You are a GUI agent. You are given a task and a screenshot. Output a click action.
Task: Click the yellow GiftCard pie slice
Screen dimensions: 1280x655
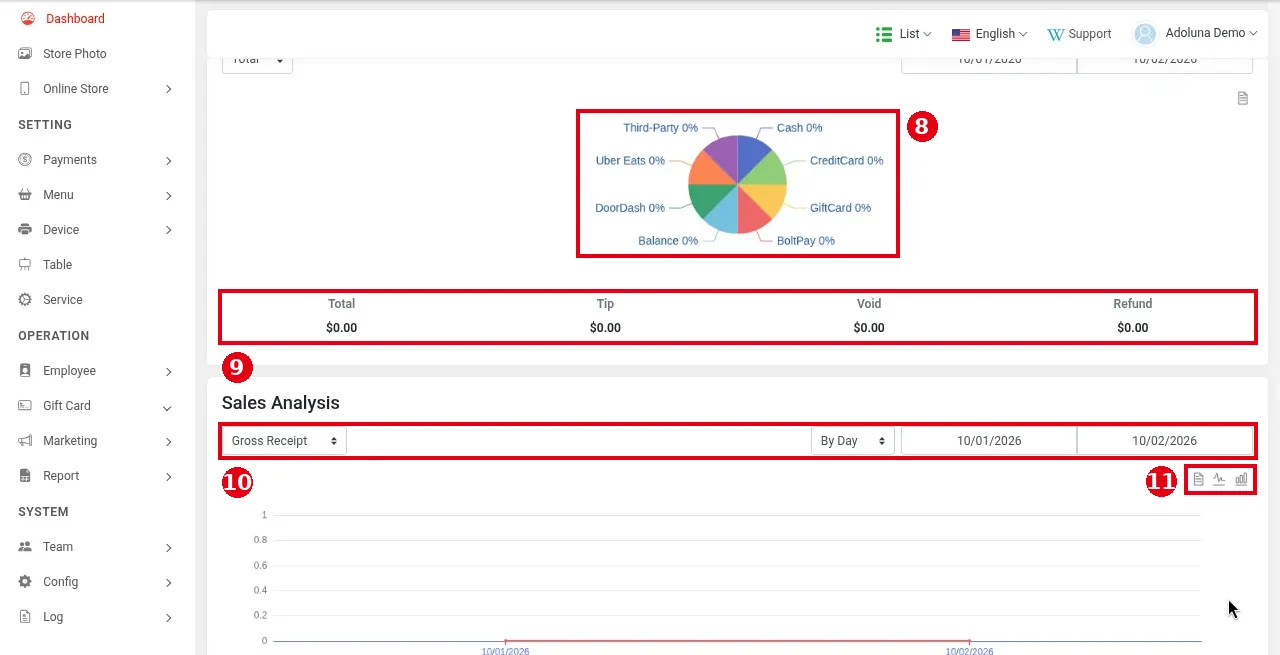[x=768, y=200]
